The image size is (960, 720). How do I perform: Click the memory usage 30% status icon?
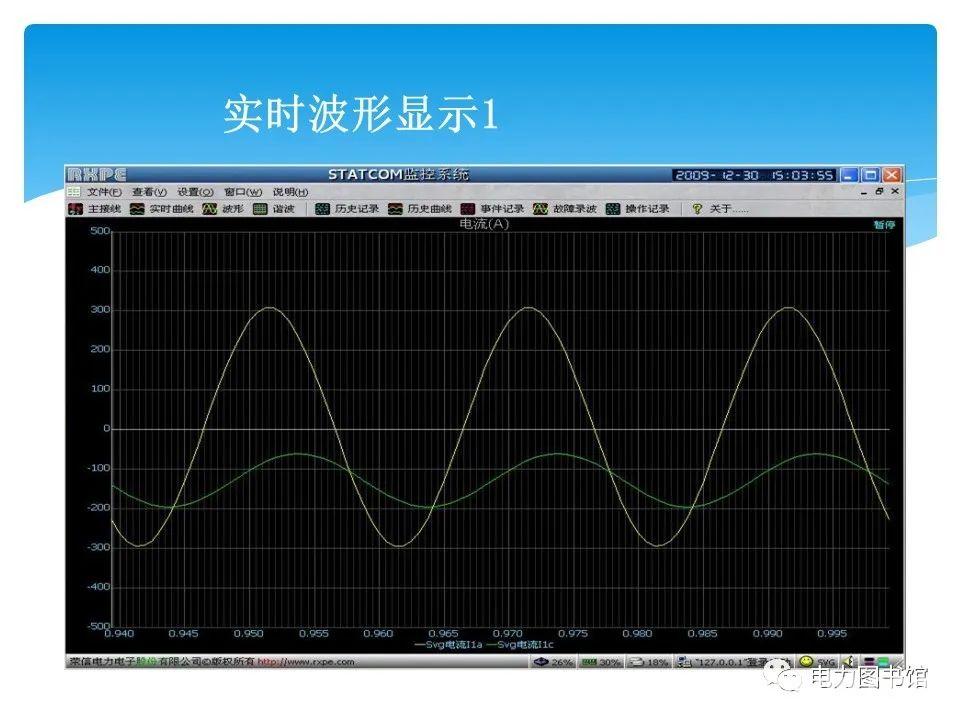click(x=589, y=662)
